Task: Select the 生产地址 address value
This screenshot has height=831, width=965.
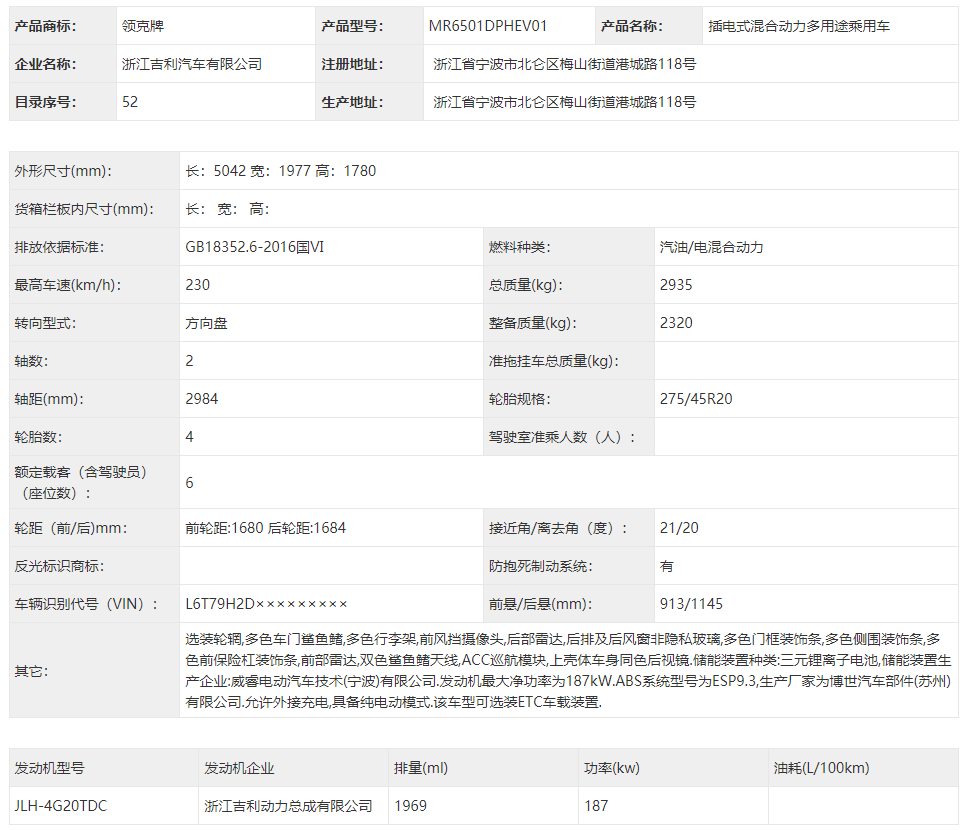Action: (x=564, y=102)
